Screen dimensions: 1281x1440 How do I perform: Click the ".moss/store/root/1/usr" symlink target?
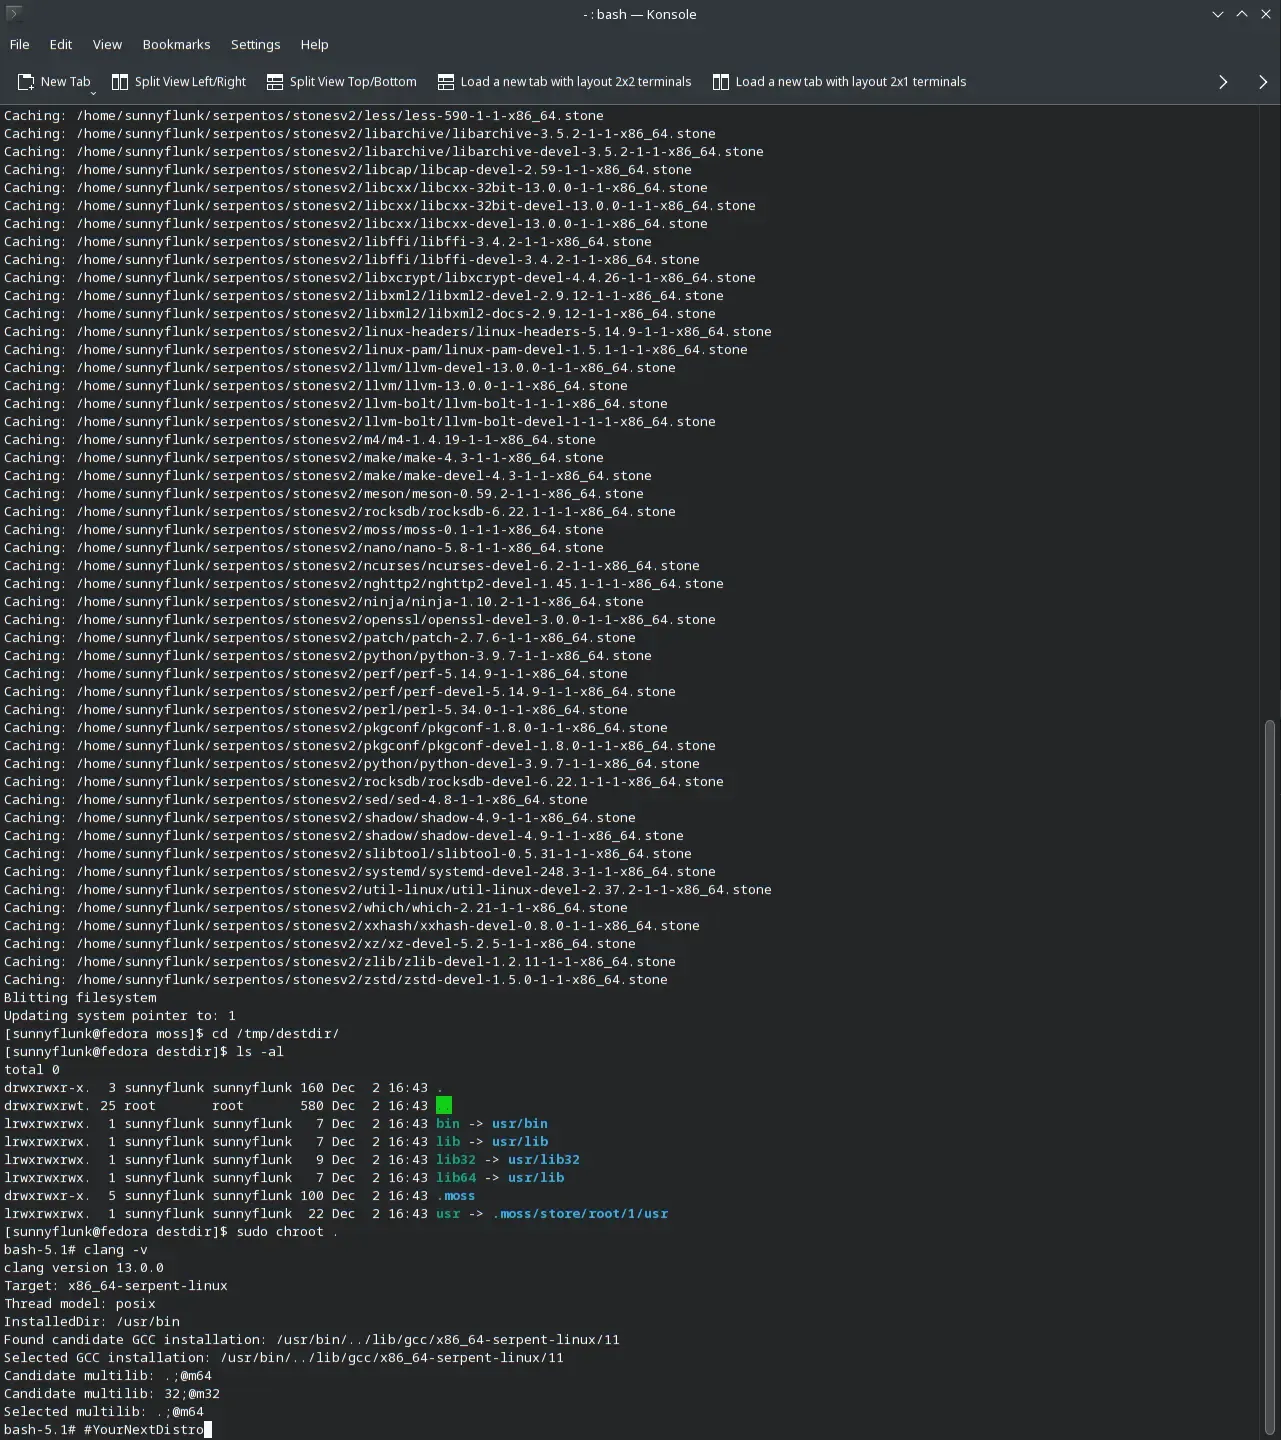click(580, 1214)
